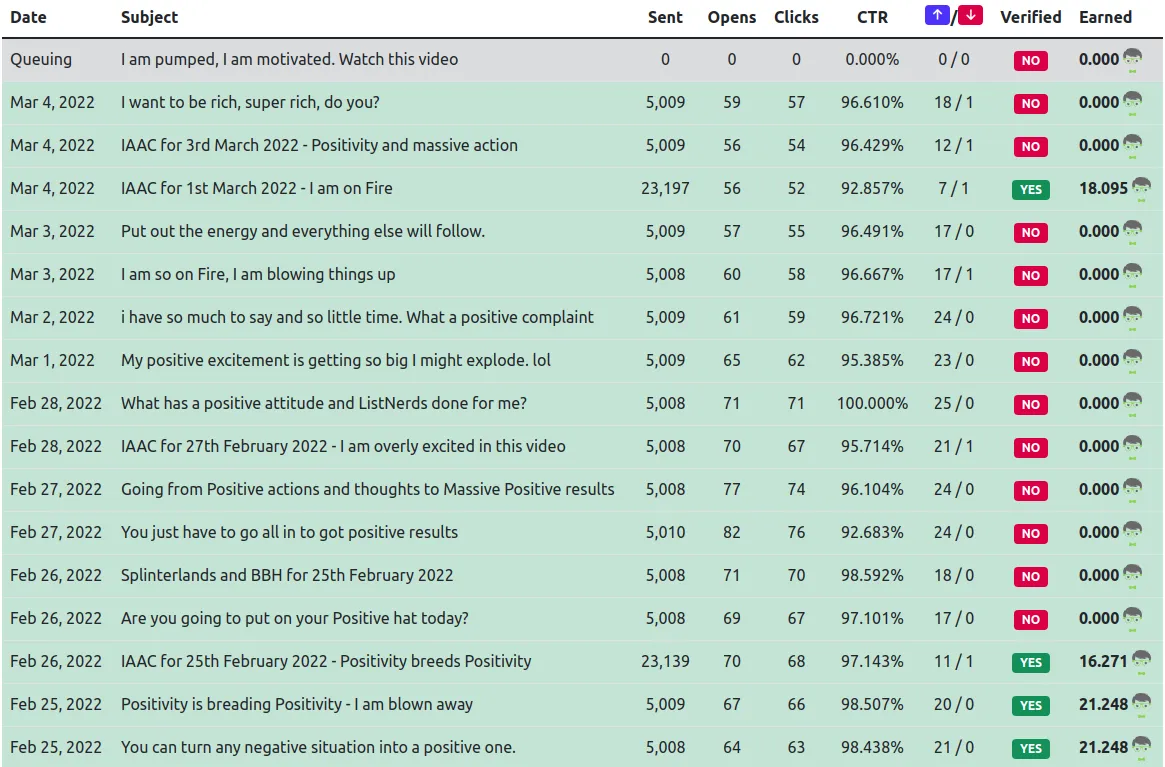Image resolution: width=1165 pixels, height=767 pixels.
Task: Open 'Splinterlands and BBH' subject
Action: 287,577
